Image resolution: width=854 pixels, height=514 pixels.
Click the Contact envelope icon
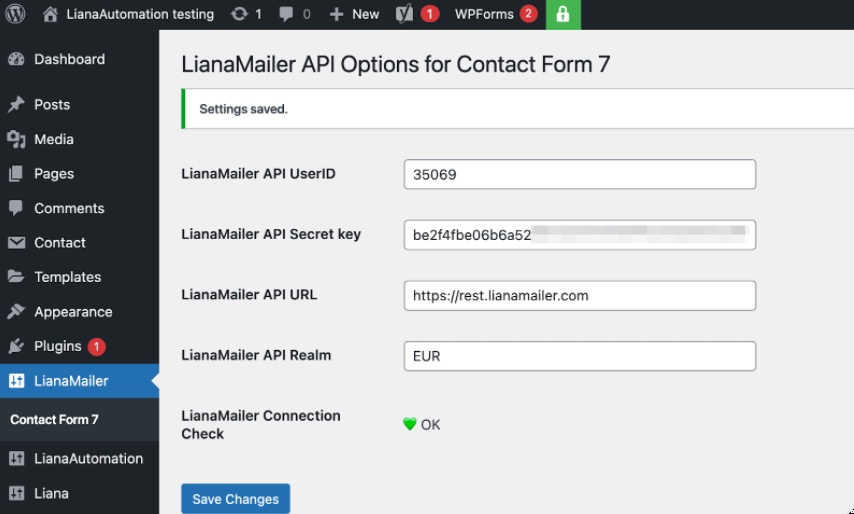[16, 243]
